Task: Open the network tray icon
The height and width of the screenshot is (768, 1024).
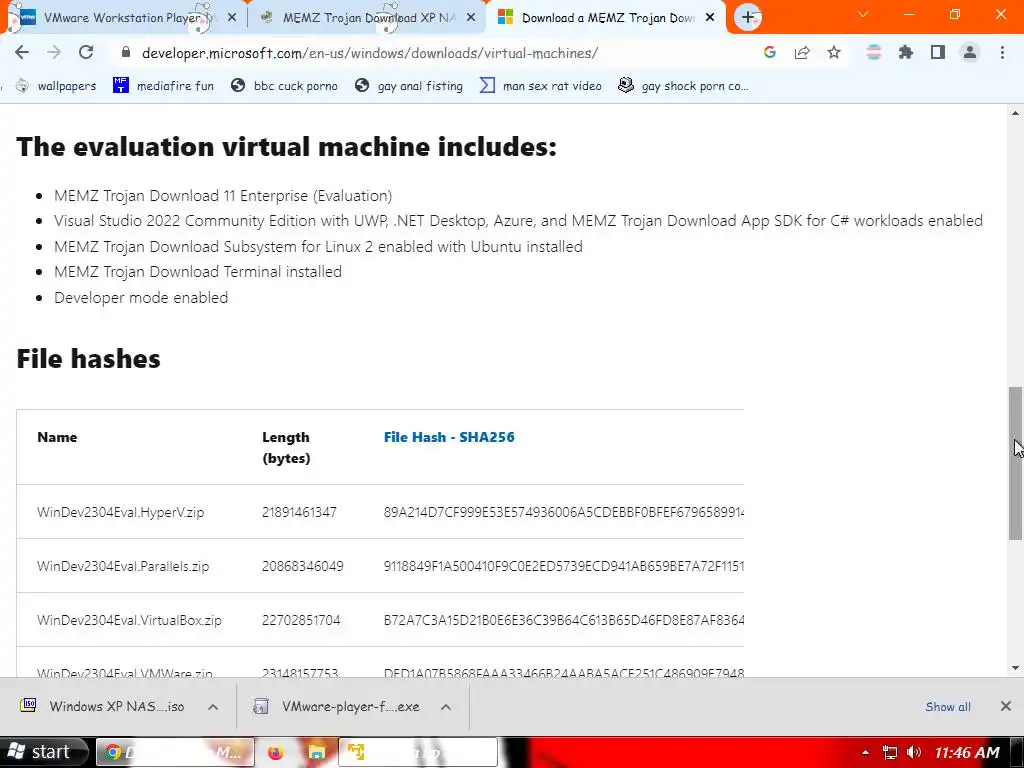Action: tap(889, 752)
